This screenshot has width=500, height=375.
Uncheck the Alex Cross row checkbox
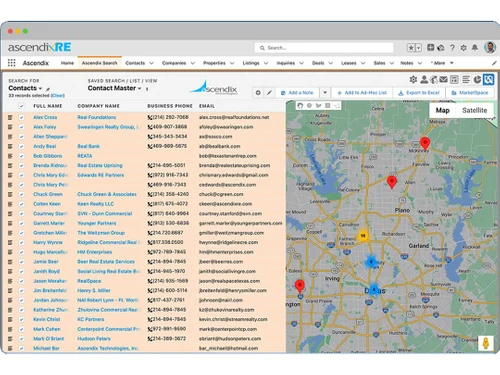tap(21, 117)
